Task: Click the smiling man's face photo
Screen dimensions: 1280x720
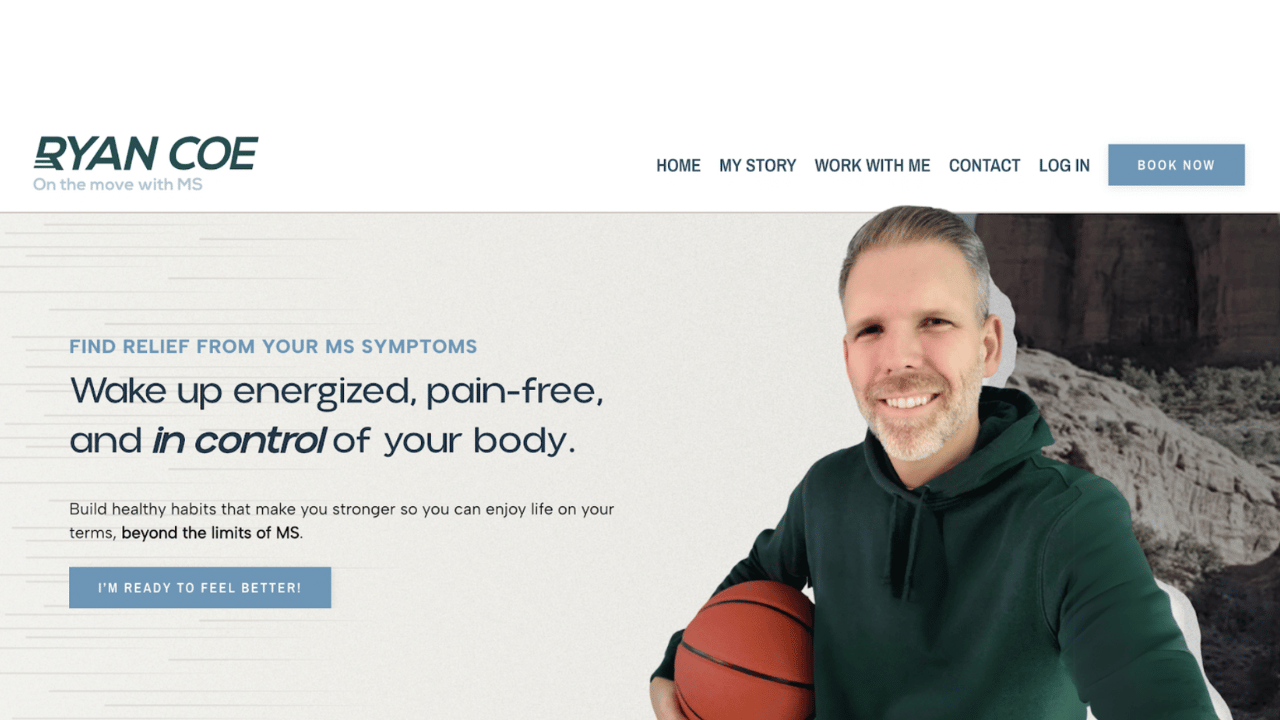Action: point(917,355)
